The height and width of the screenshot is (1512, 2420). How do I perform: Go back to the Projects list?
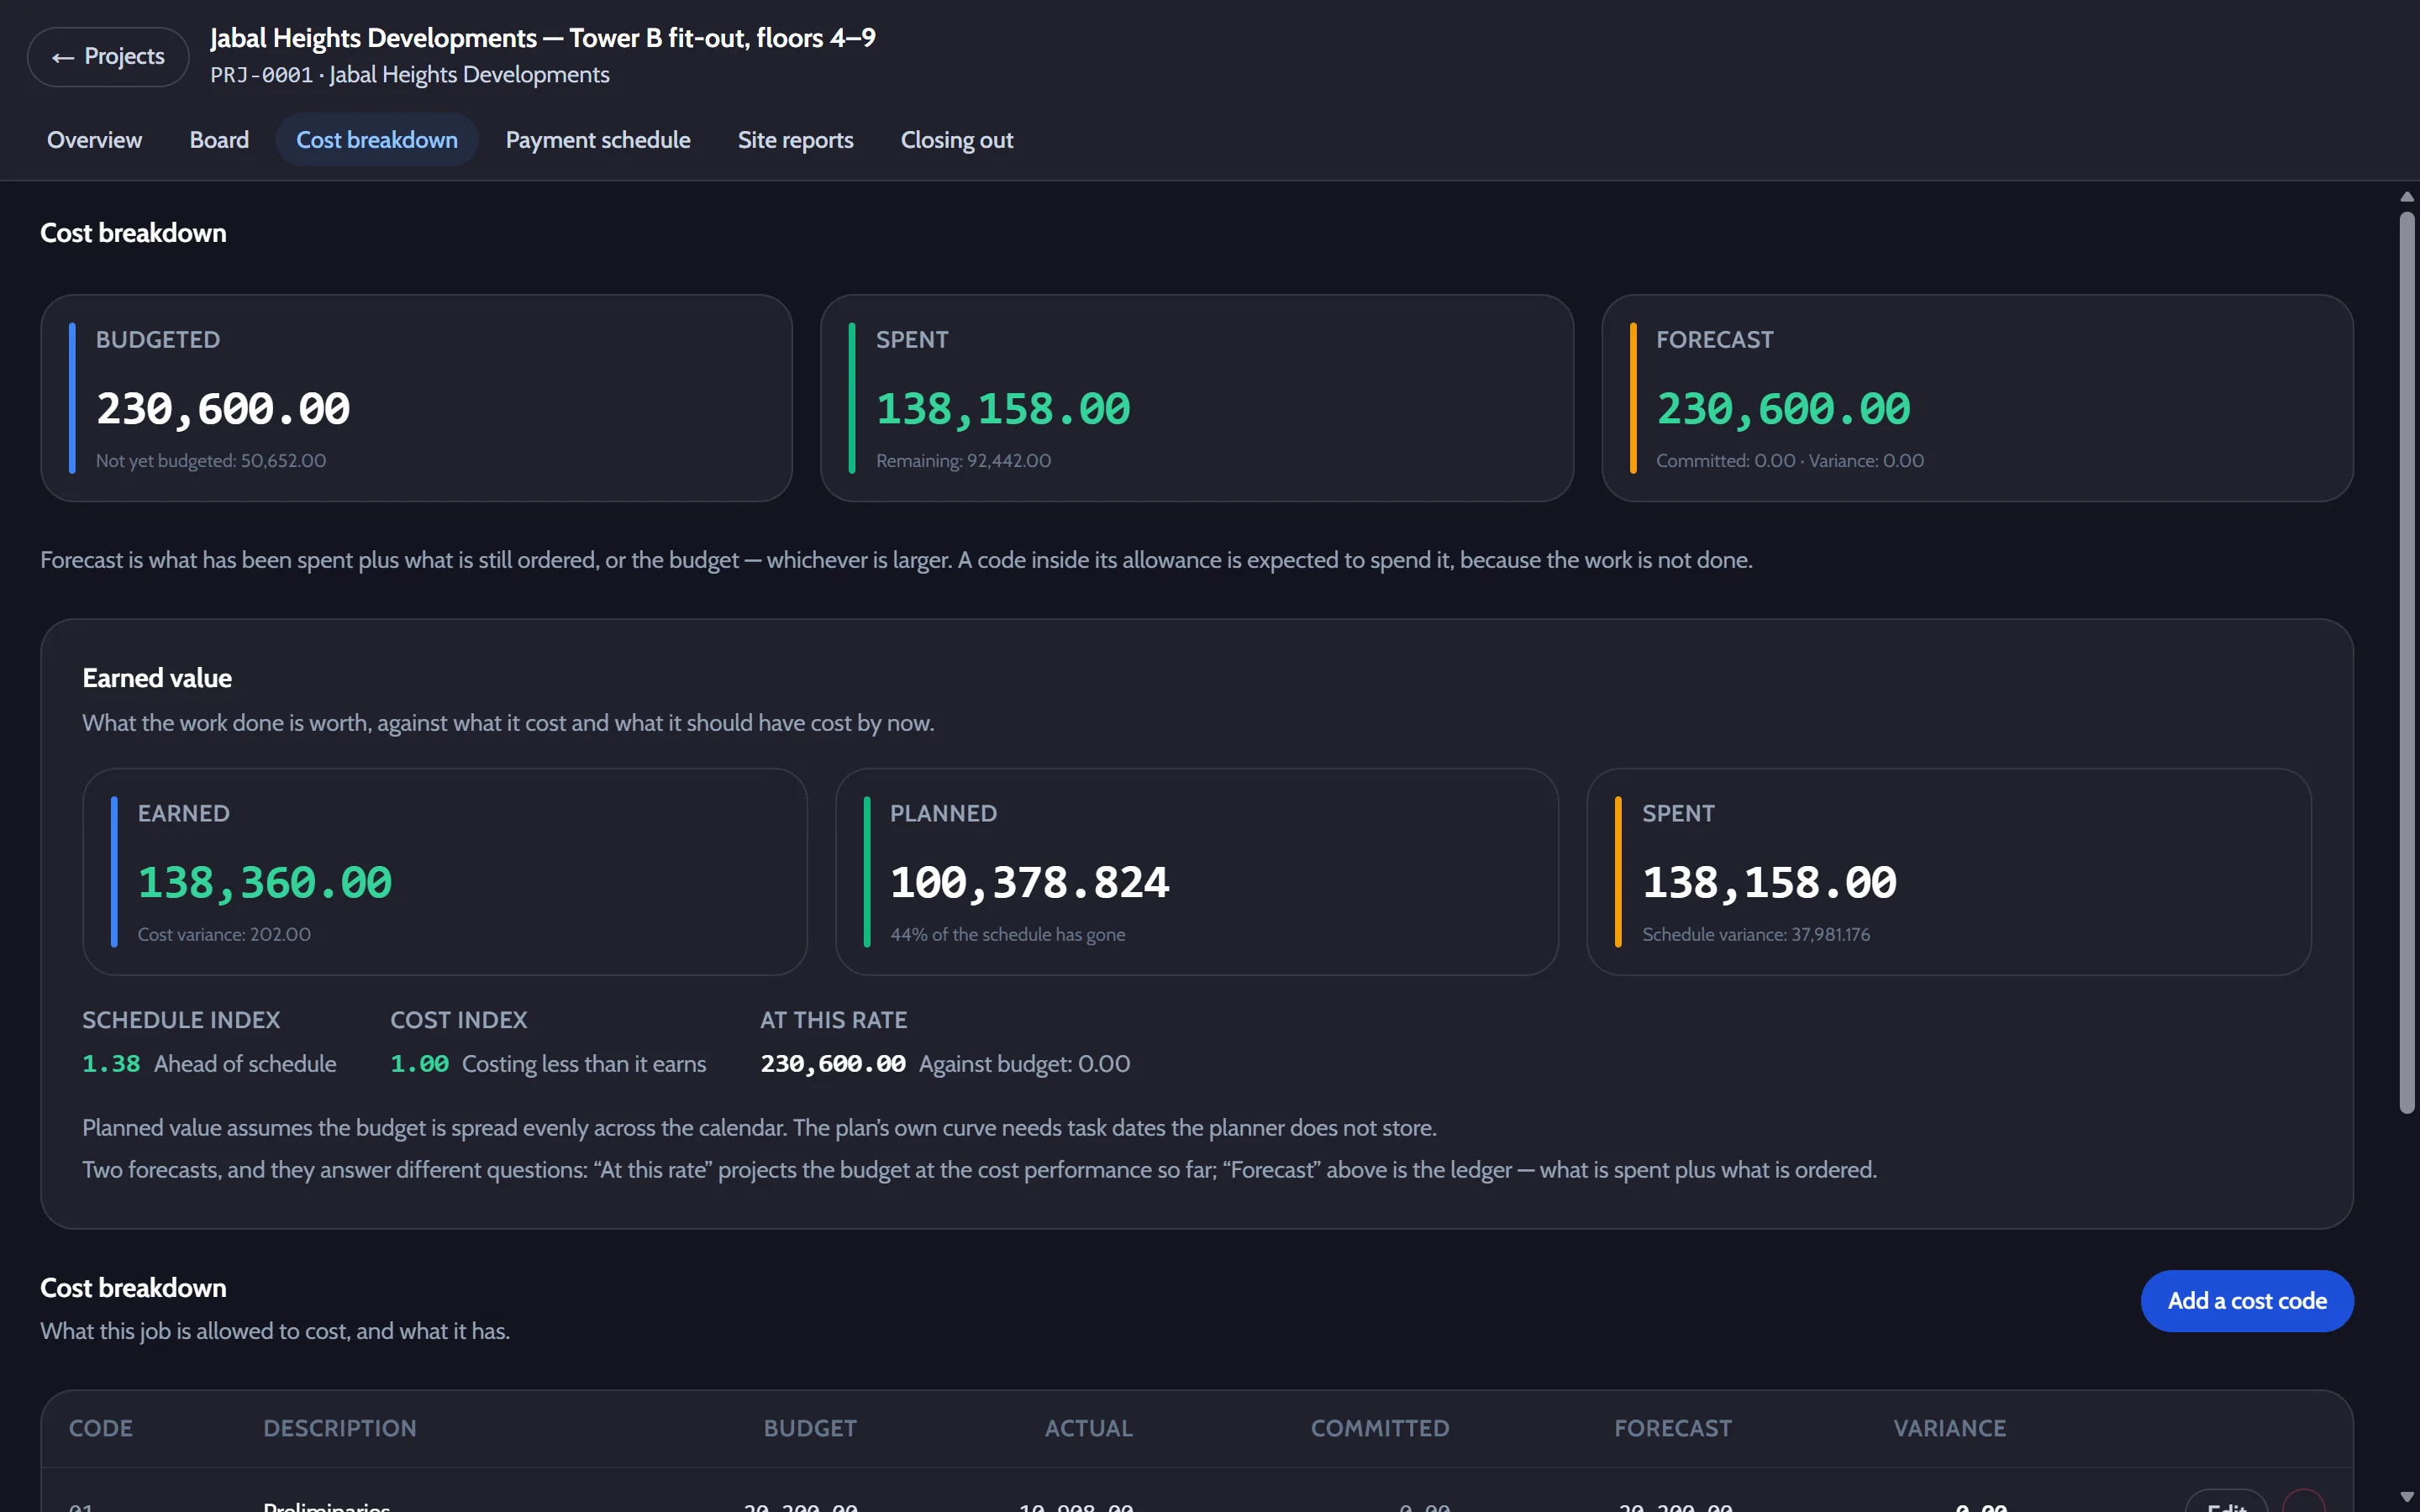point(108,57)
